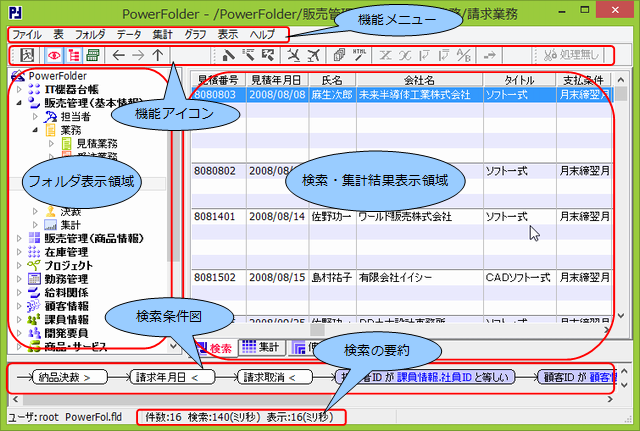640x431 pixels.
Task: Click the condition diagram right scroll arrow
Action: pos(610,399)
